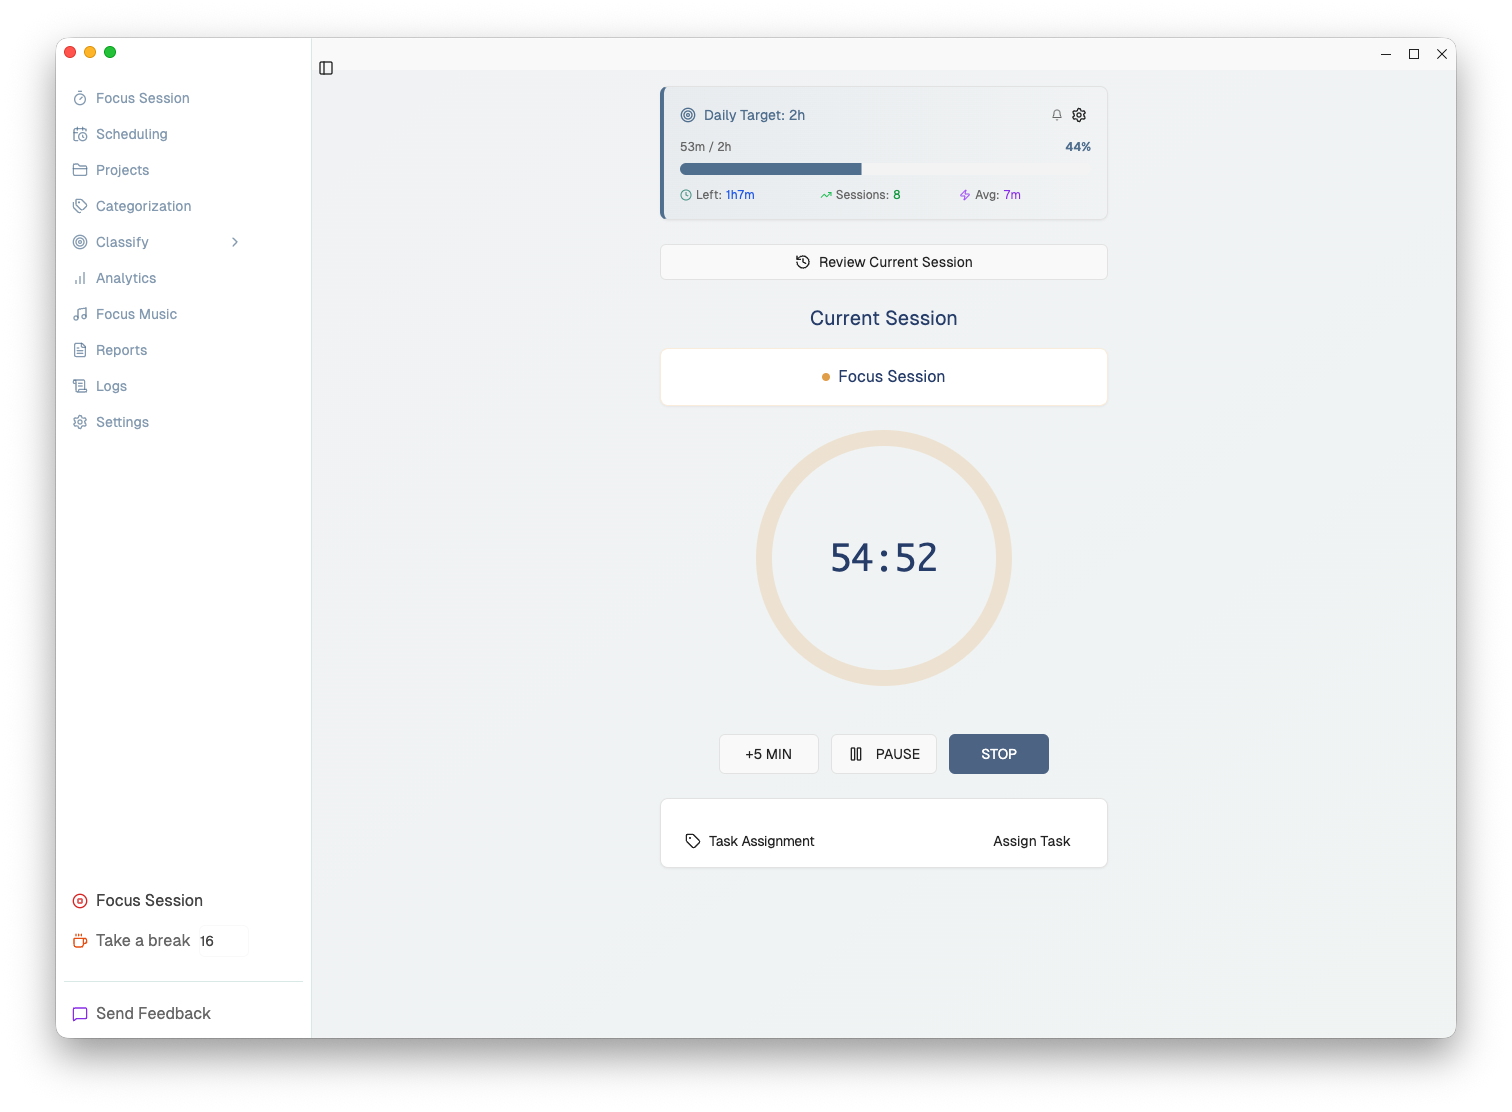The image size is (1512, 1112).
Task: Click the Scheduling calendar icon
Action: coord(80,134)
